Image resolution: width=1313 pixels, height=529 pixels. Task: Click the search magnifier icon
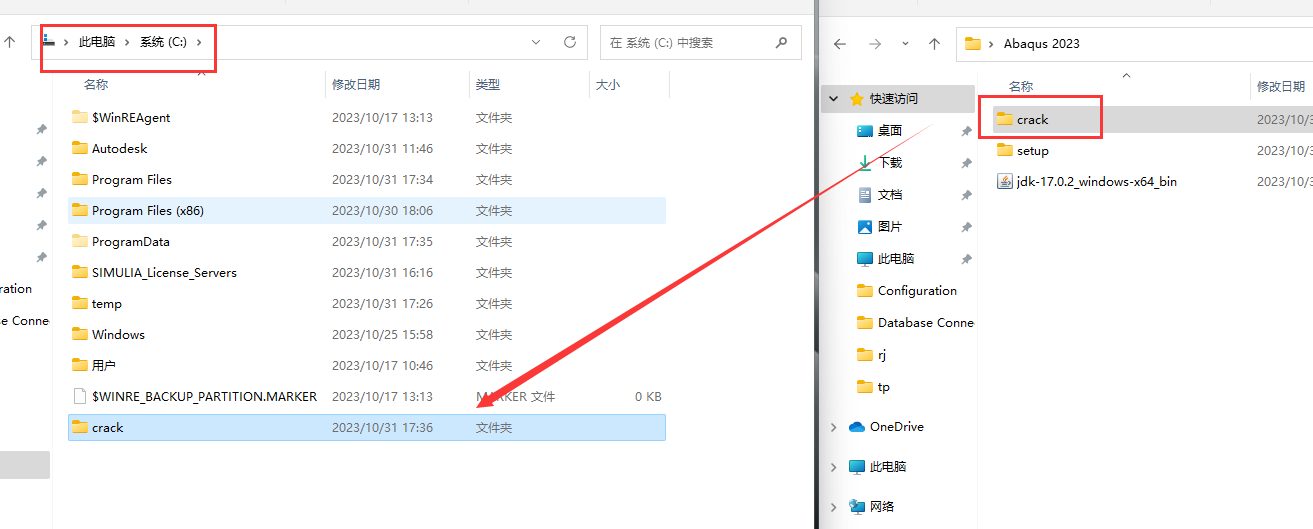pyautogui.click(x=781, y=43)
